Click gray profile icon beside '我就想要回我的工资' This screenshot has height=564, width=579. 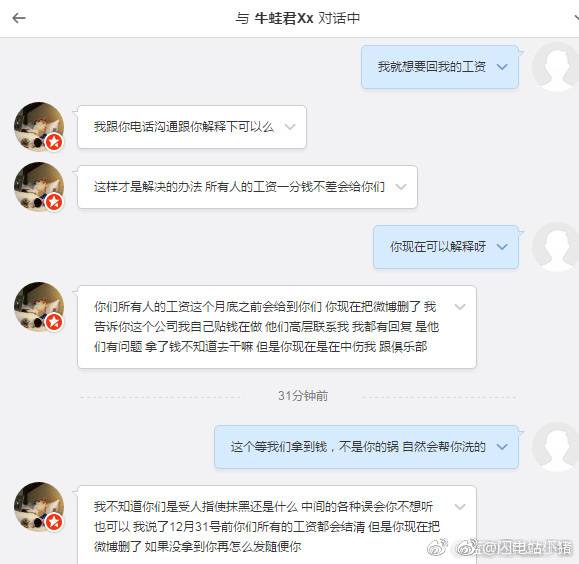(x=556, y=67)
